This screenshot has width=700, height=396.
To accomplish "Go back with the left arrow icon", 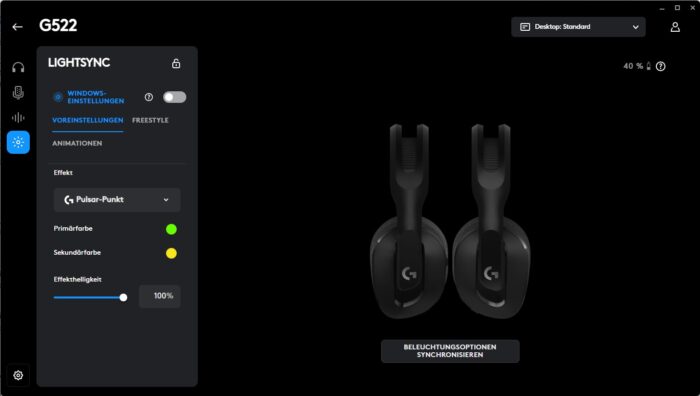I will [x=17, y=27].
